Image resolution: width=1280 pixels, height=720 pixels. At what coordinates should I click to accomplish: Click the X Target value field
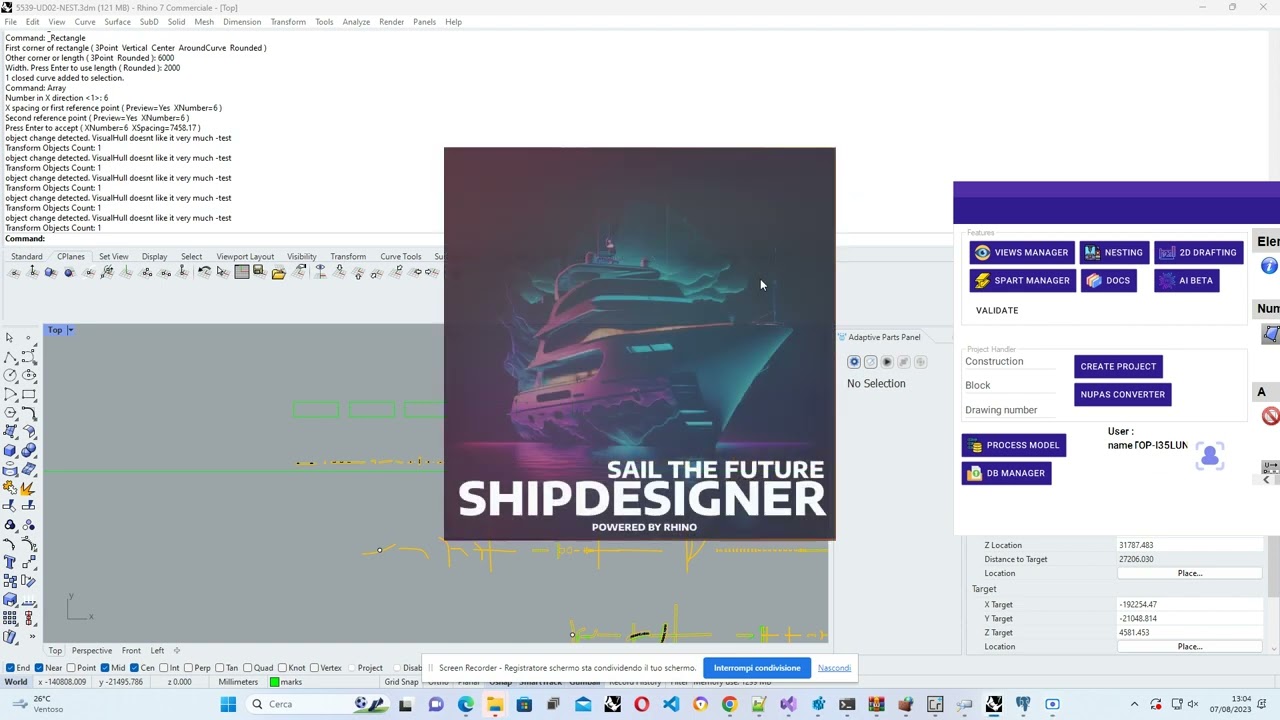tap(1190, 605)
